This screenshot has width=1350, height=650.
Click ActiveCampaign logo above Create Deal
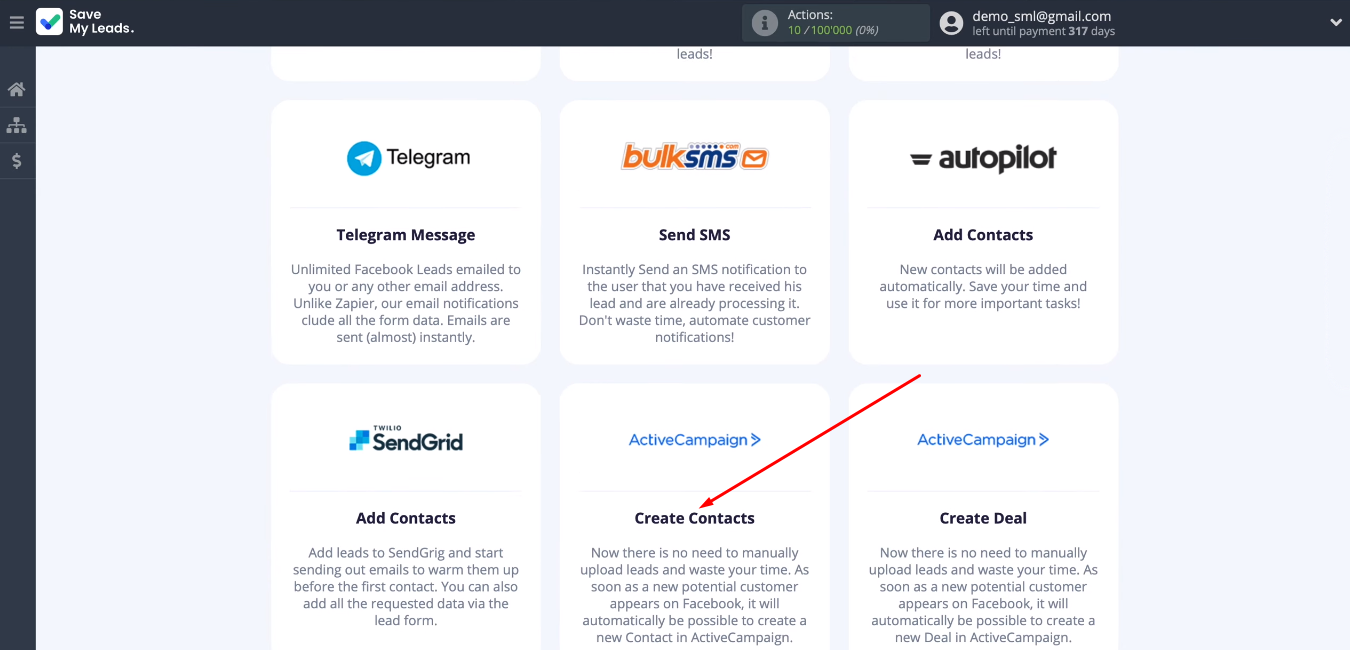[x=983, y=440]
